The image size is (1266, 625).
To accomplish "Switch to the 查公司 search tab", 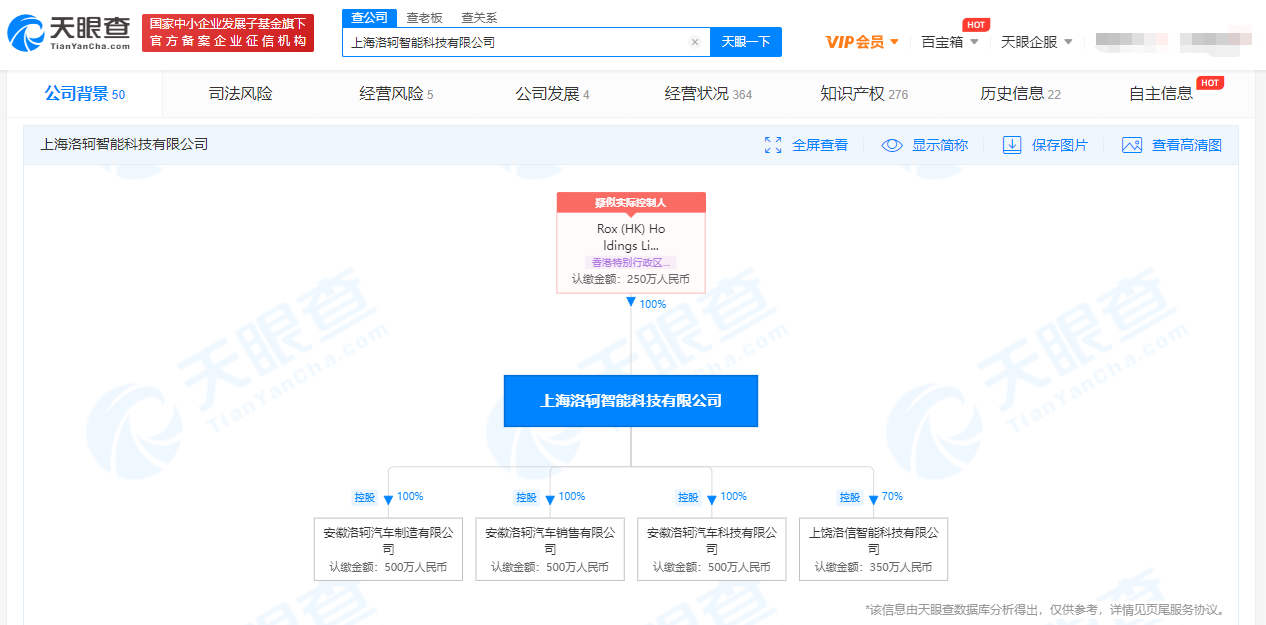I will [370, 18].
